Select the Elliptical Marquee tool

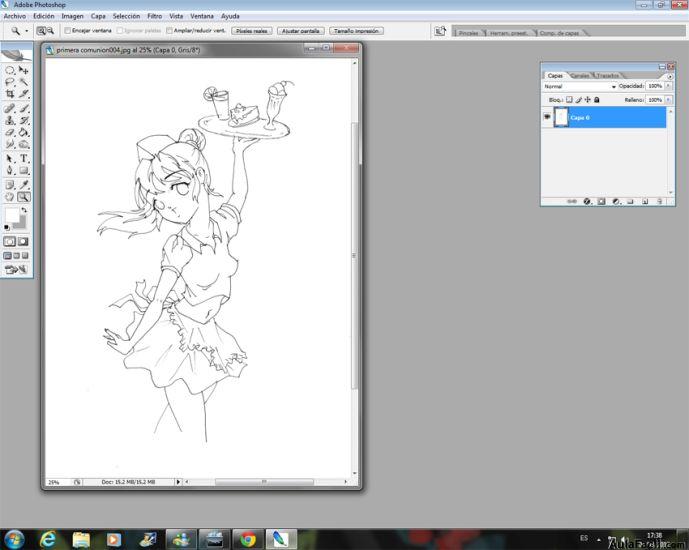(10, 70)
